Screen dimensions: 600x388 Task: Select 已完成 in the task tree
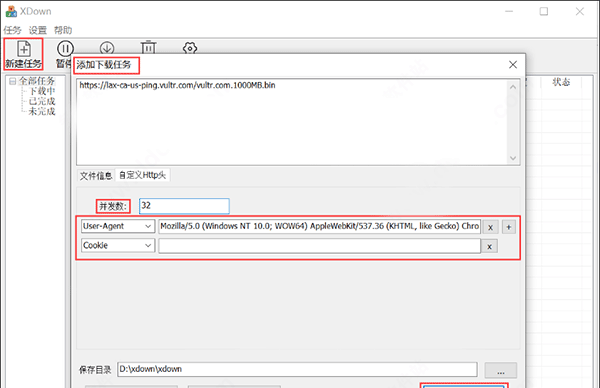point(42,101)
